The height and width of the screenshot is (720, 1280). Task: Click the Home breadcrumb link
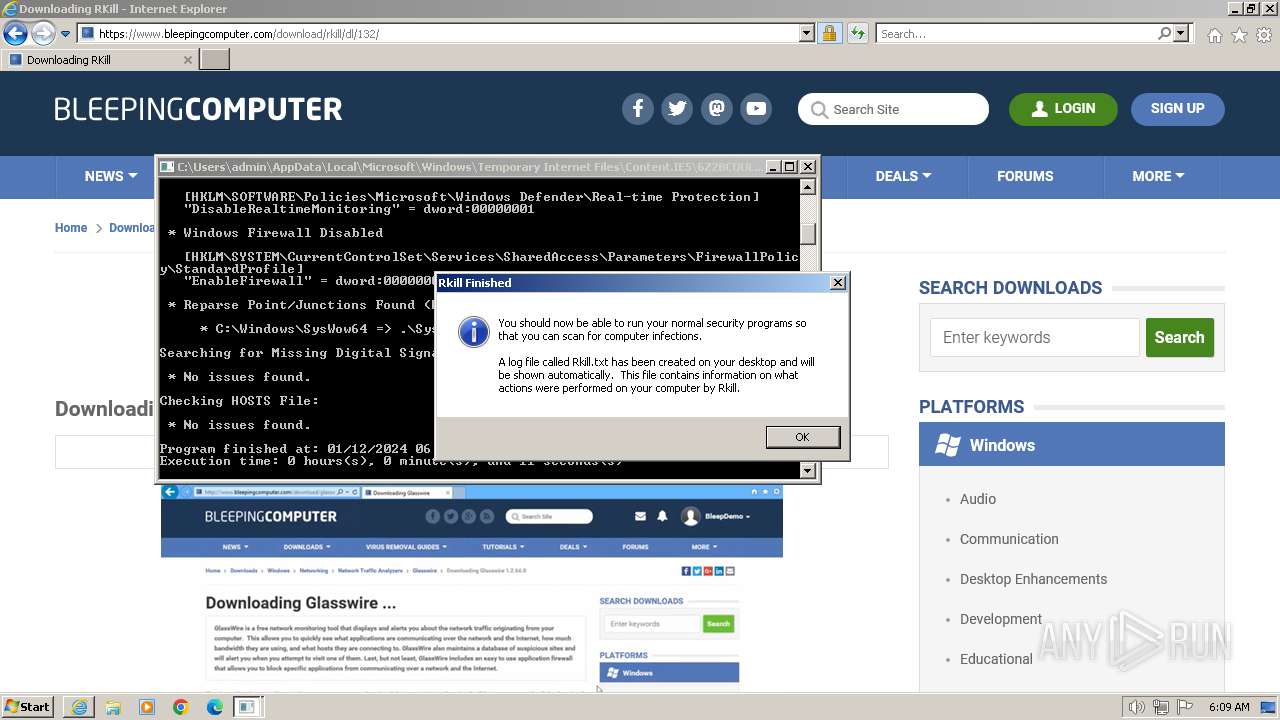pos(71,228)
